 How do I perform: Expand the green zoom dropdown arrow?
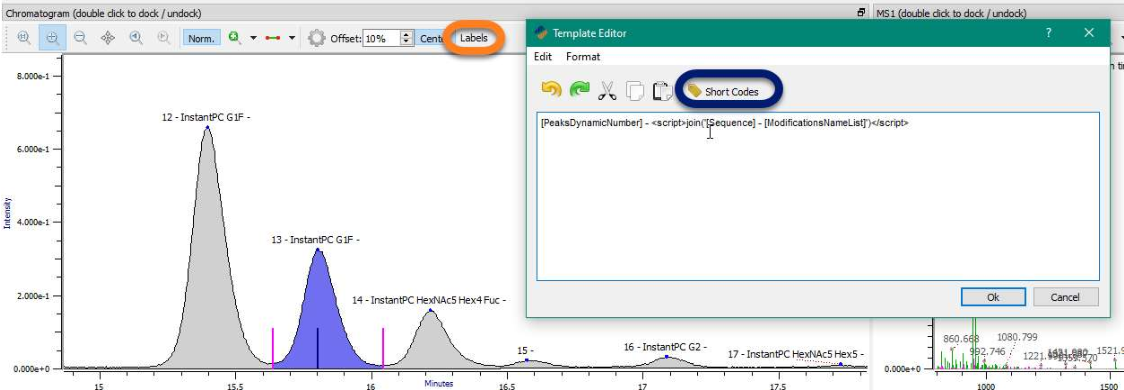tap(253, 39)
